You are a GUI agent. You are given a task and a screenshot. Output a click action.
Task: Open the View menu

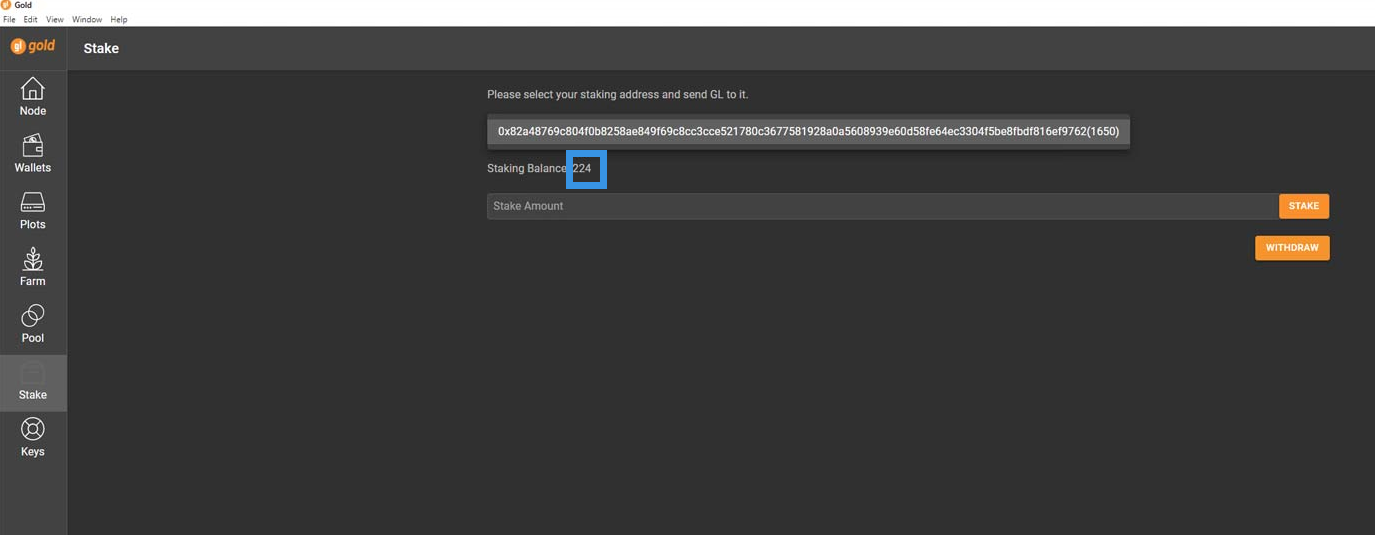click(55, 20)
